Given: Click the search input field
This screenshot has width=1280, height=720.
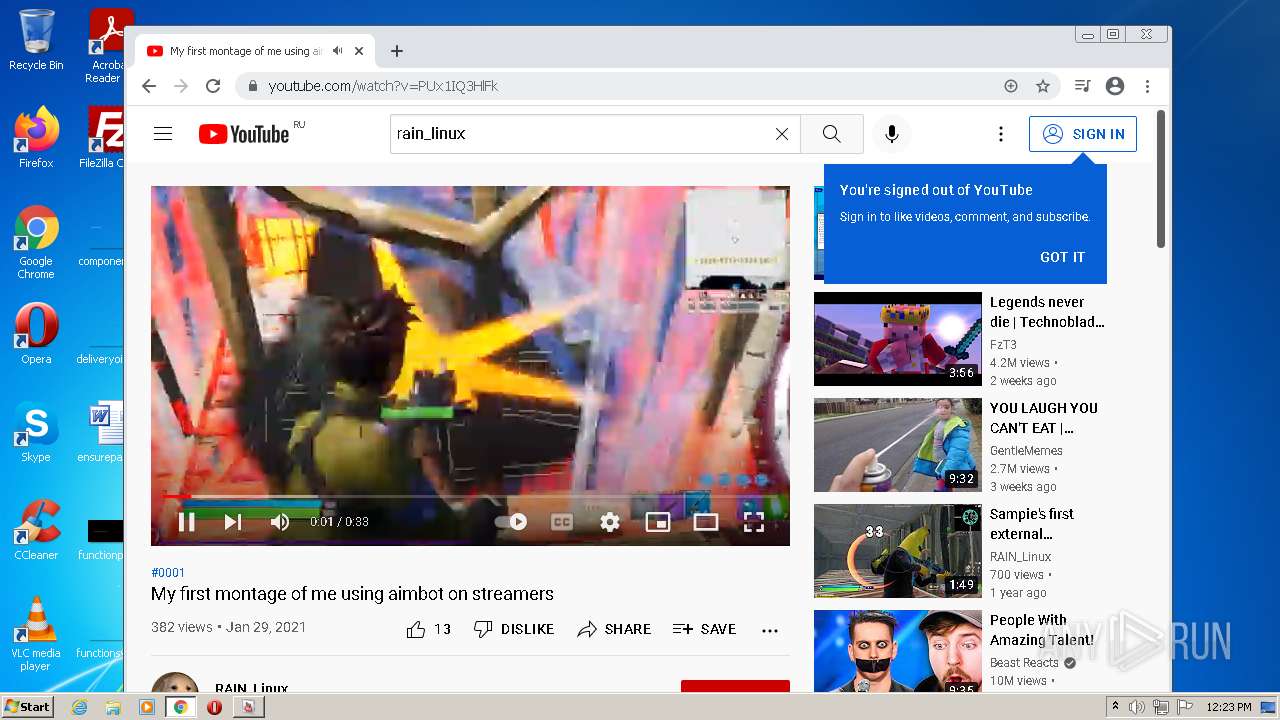Looking at the screenshot, I should [583, 134].
